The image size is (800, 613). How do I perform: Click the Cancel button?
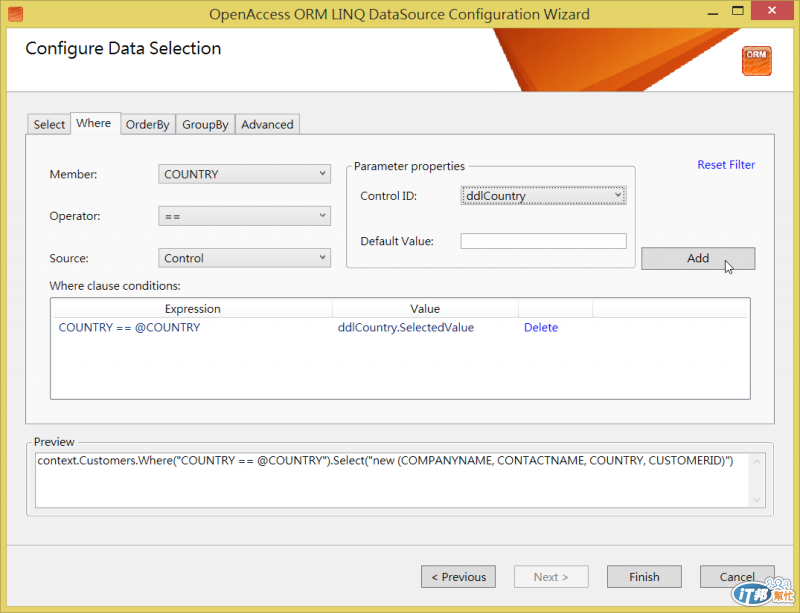coord(737,577)
